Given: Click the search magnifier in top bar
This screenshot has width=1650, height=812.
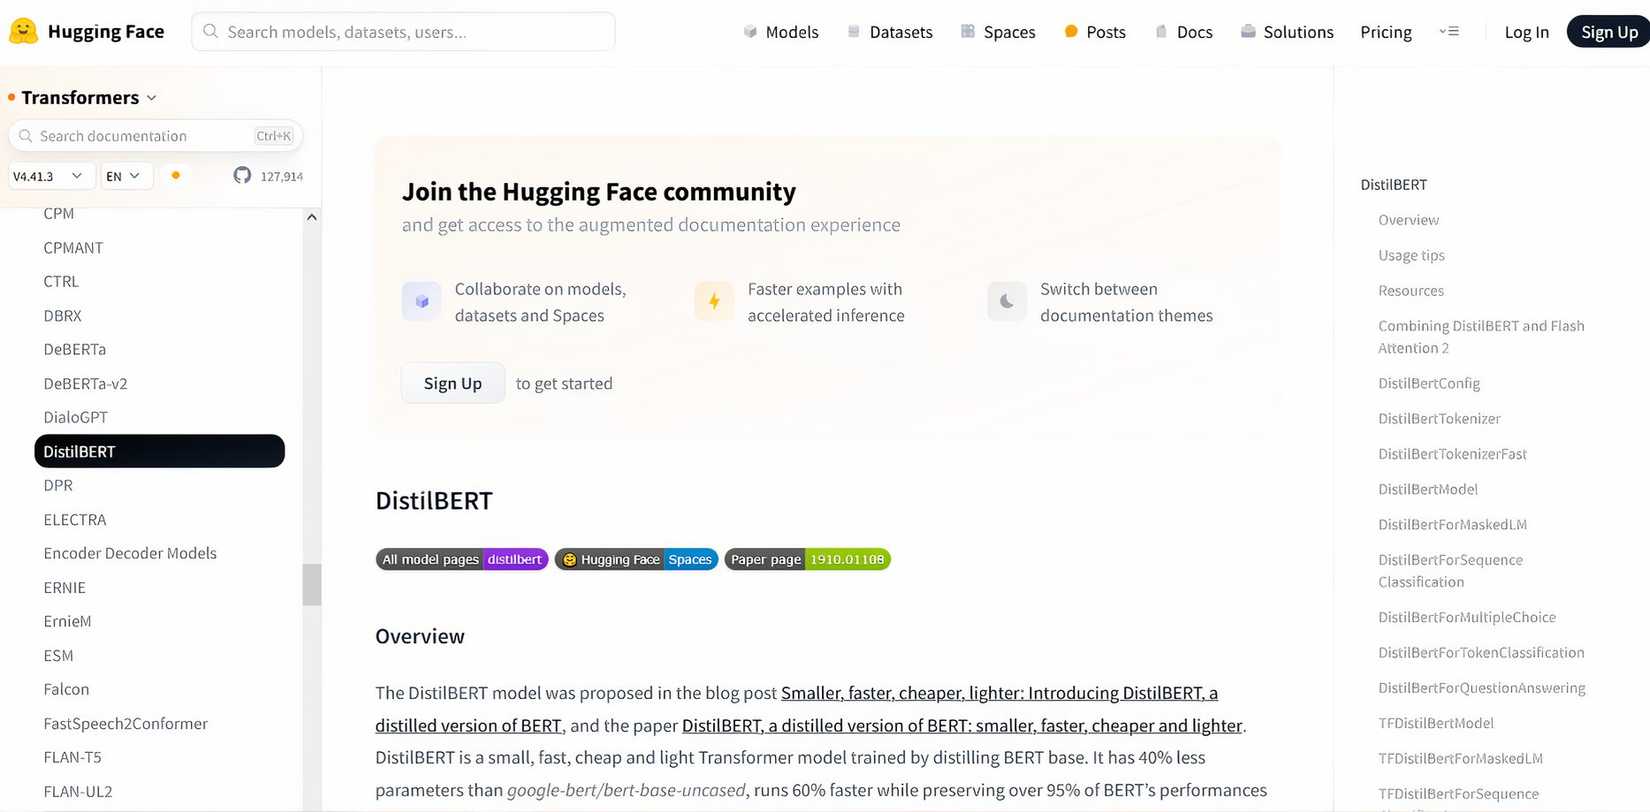Looking at the screenshot, I should [x=211, y=31].
